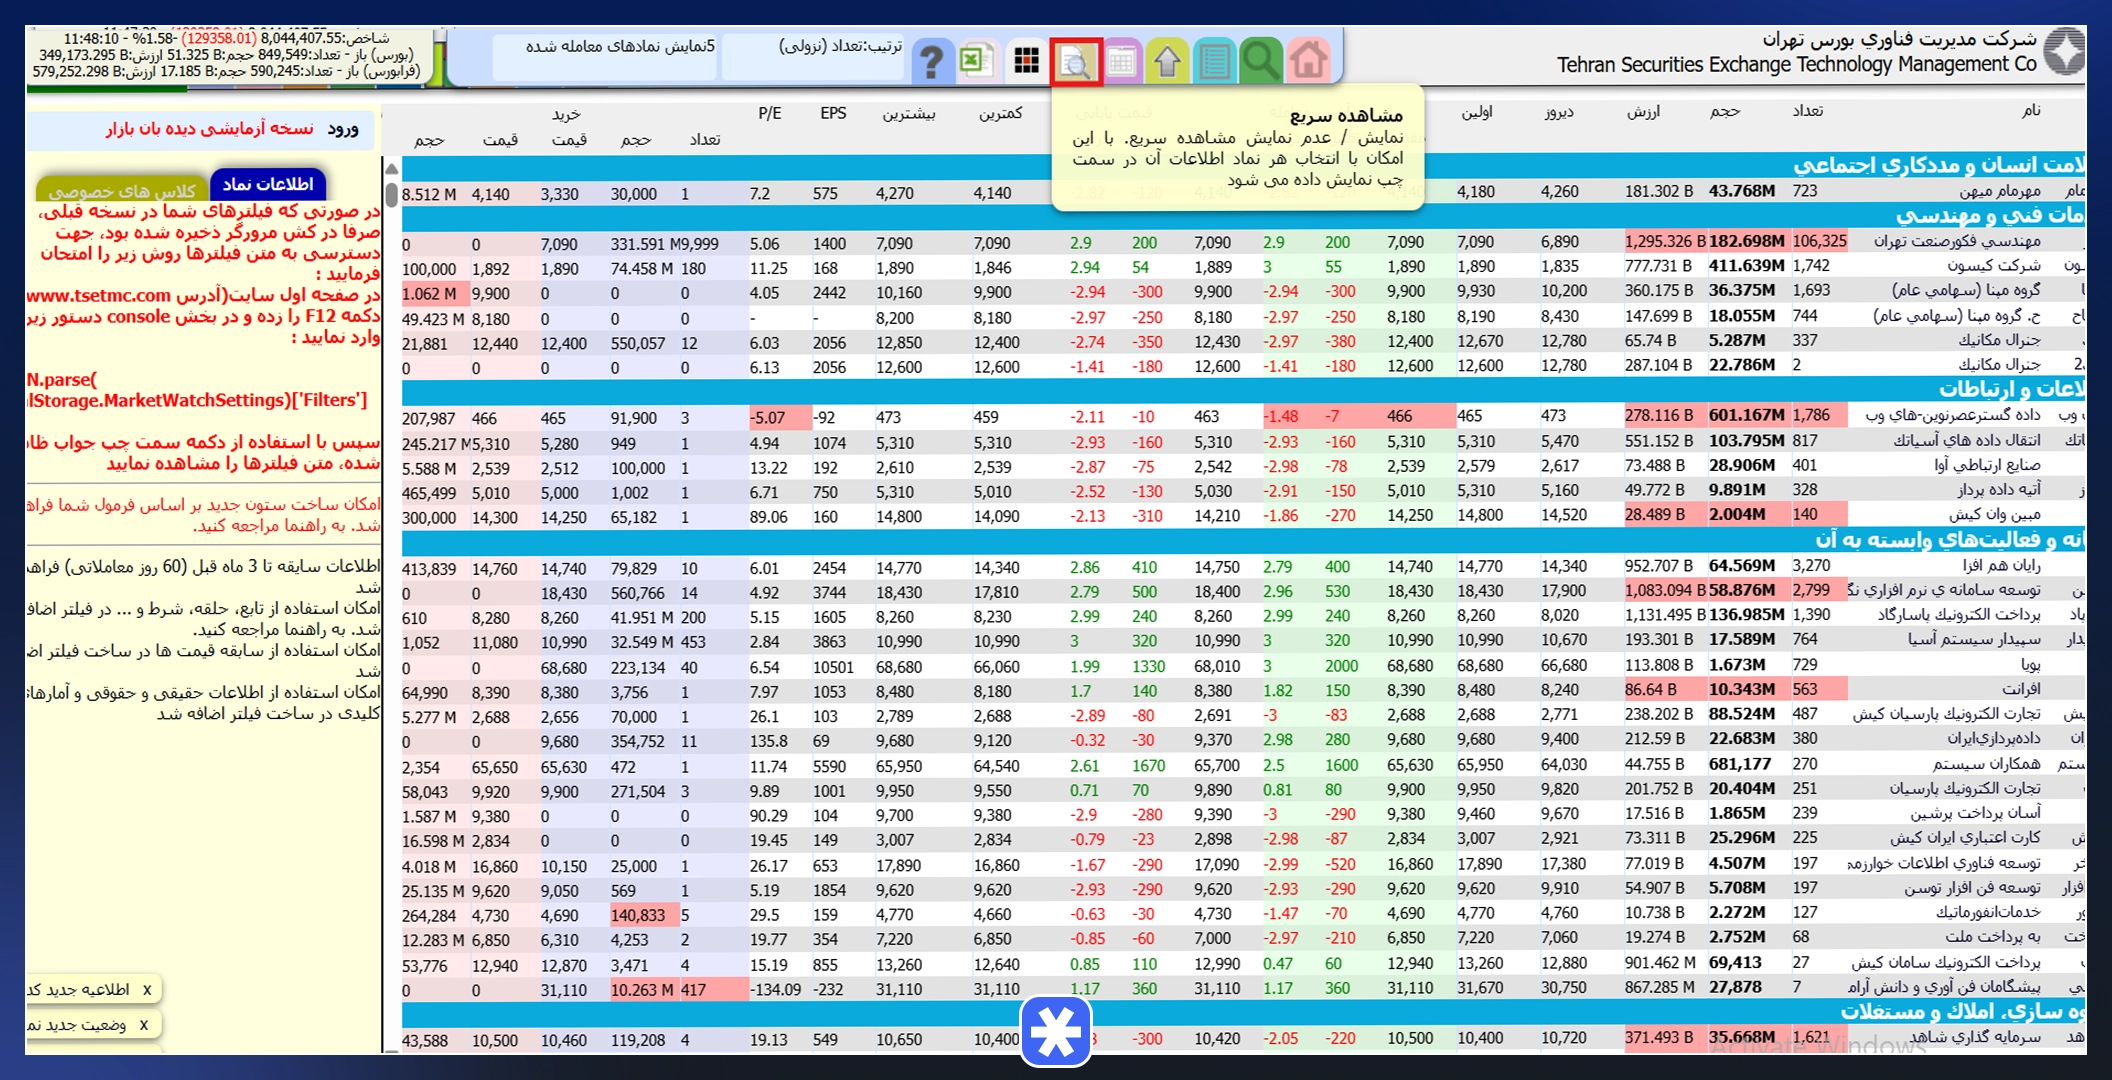Click the blue asterisk badge icon
2112x1080 pixels.
click(1056, 1032)
